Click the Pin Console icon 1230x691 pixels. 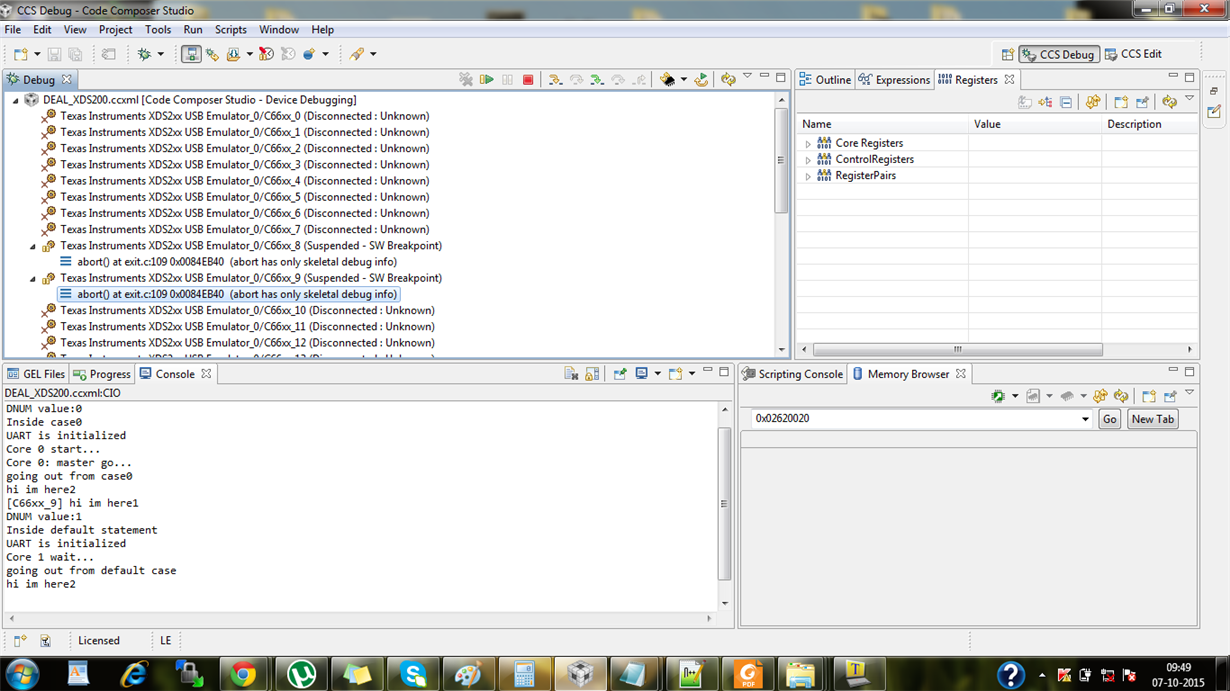(620, 374)
